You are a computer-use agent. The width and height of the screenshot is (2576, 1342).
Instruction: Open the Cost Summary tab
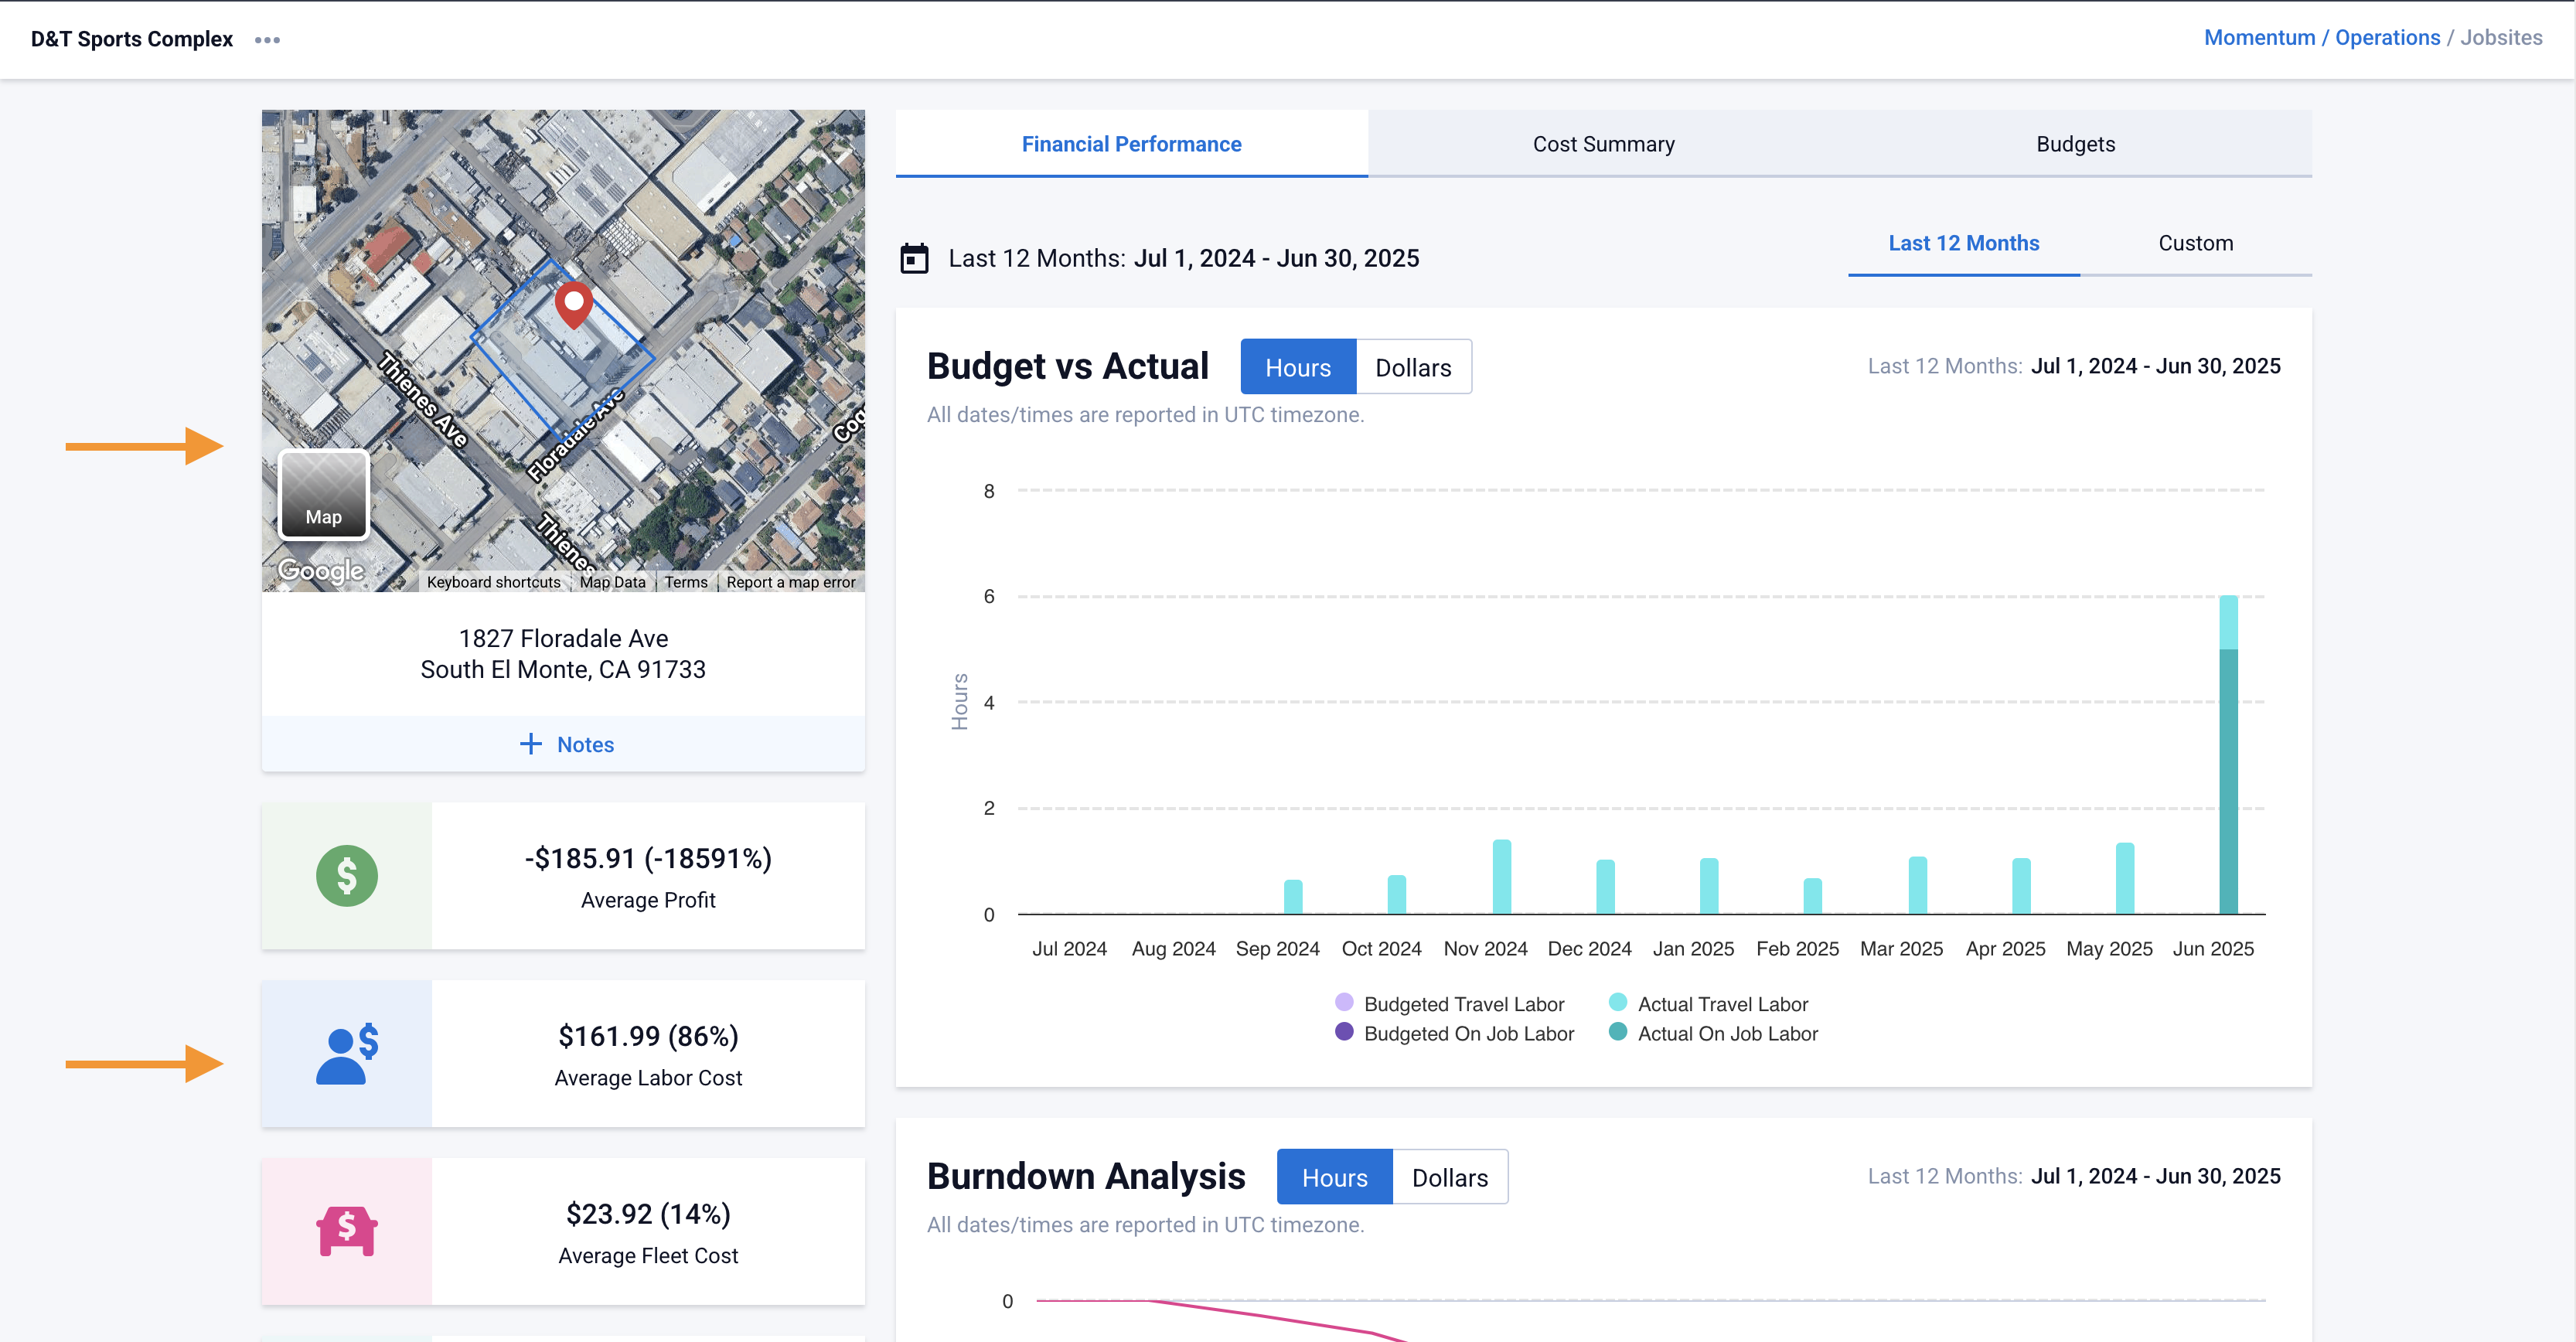click(1603, 144)
